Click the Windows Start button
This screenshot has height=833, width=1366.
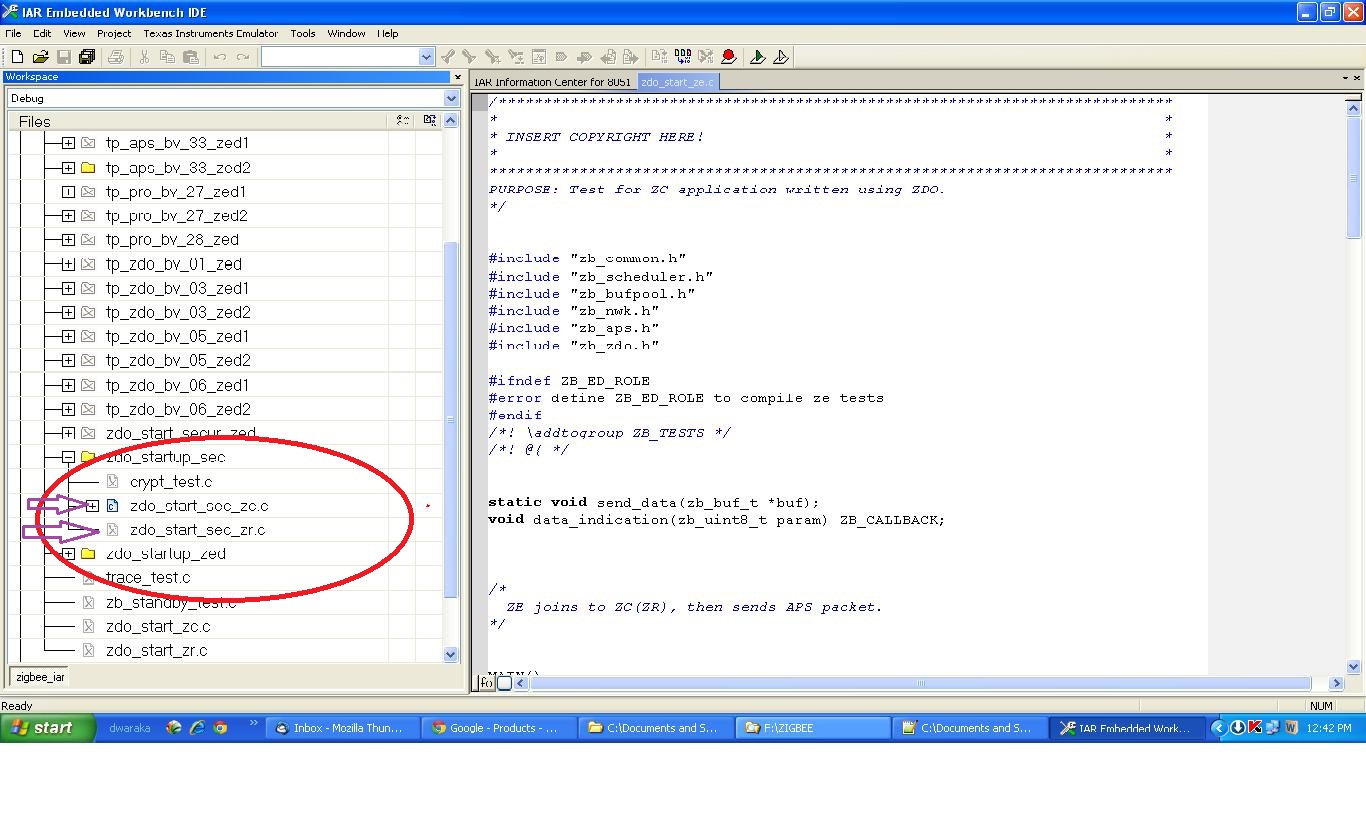47,728
